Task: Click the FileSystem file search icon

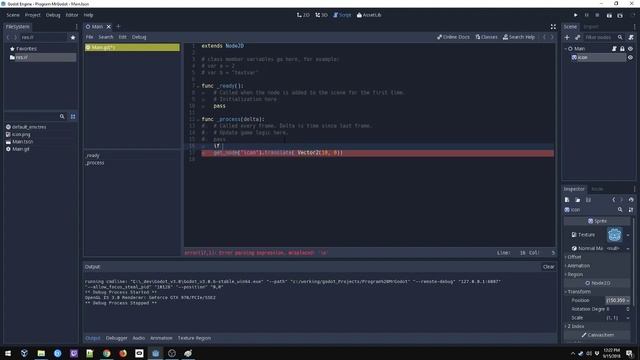Action: tap(62, 117)
